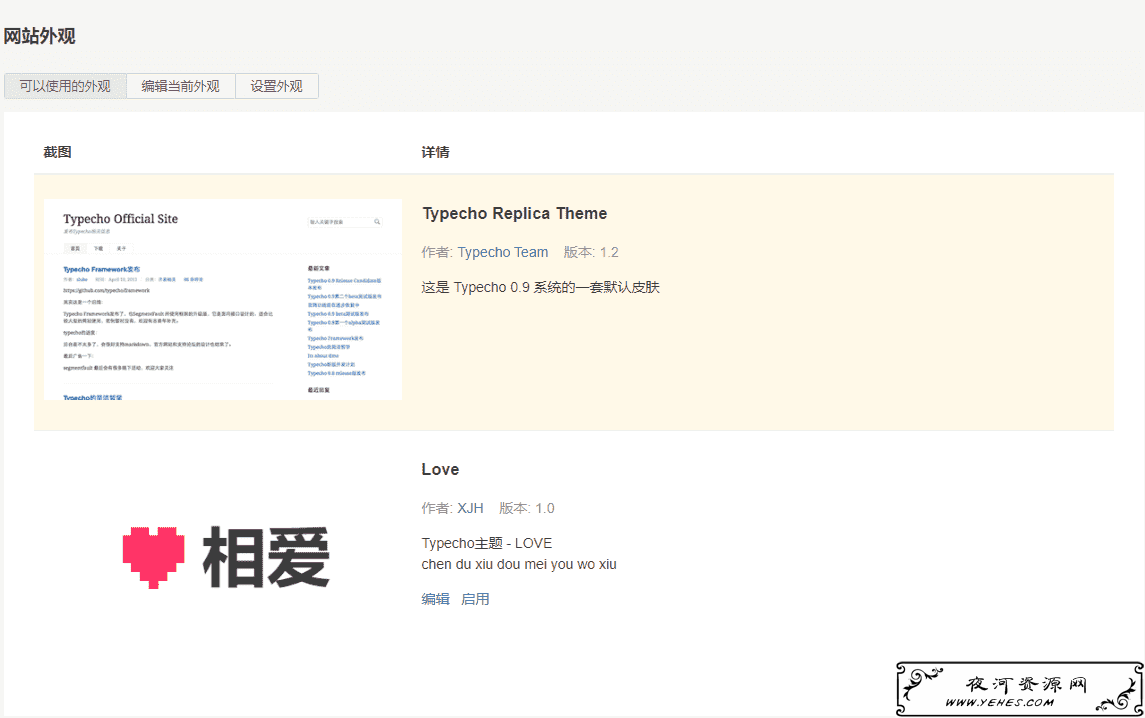Open author link XJH

pos(470,508)
